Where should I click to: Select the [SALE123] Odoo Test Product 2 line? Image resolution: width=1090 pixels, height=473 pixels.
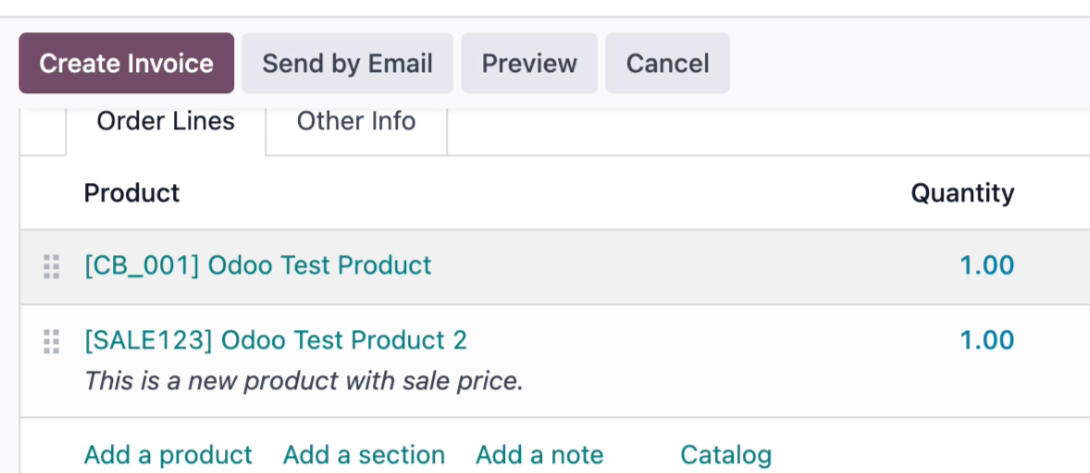tap(275, 341)
